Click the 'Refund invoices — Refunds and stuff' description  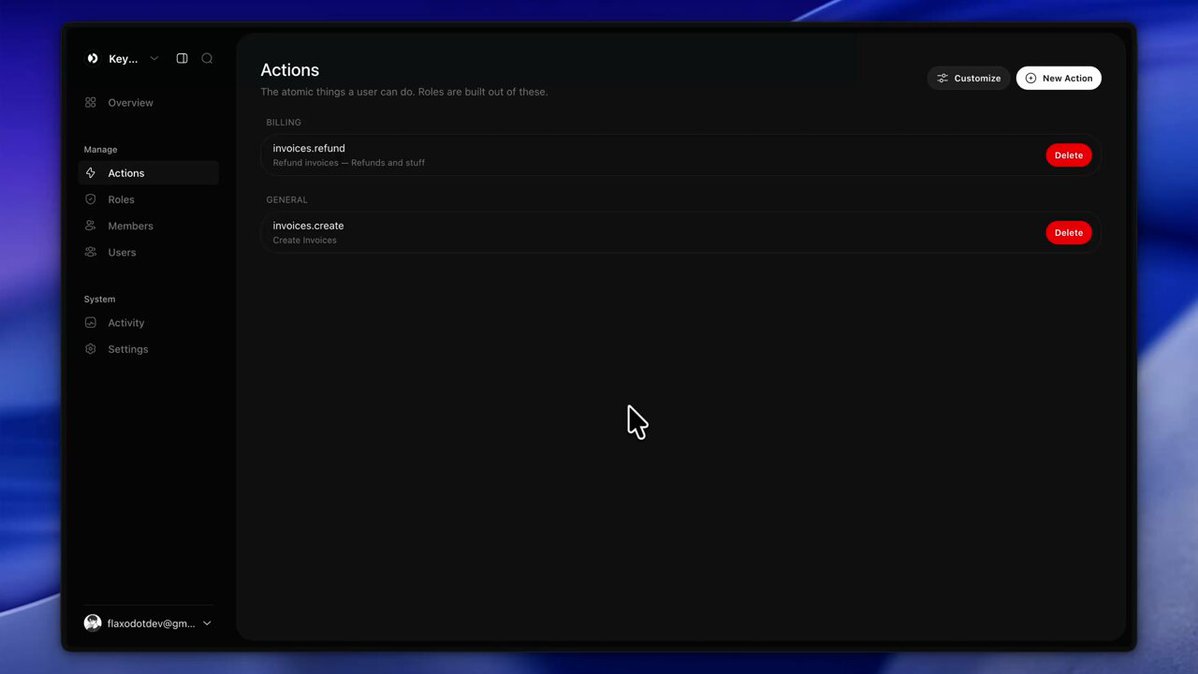coord(348,163)
